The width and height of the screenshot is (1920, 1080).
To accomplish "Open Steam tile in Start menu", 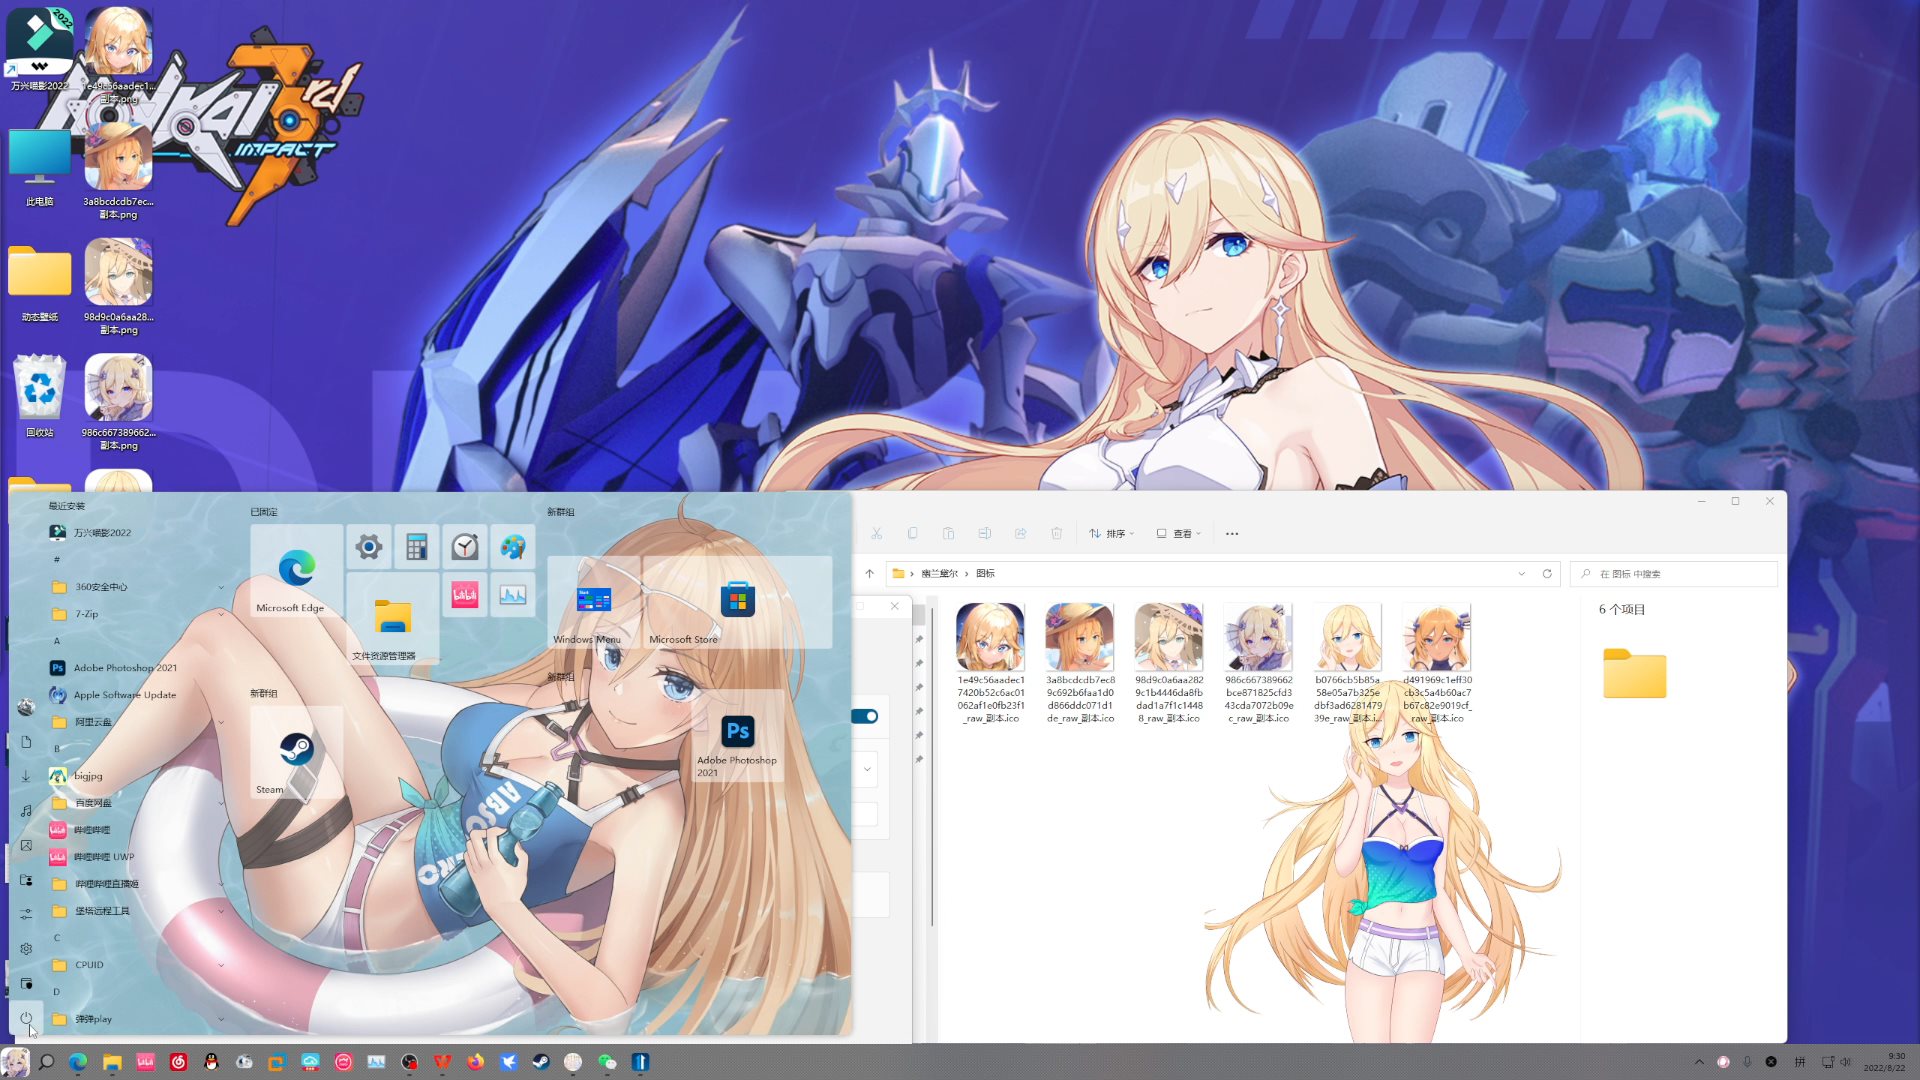I will (x=296, y=754).
